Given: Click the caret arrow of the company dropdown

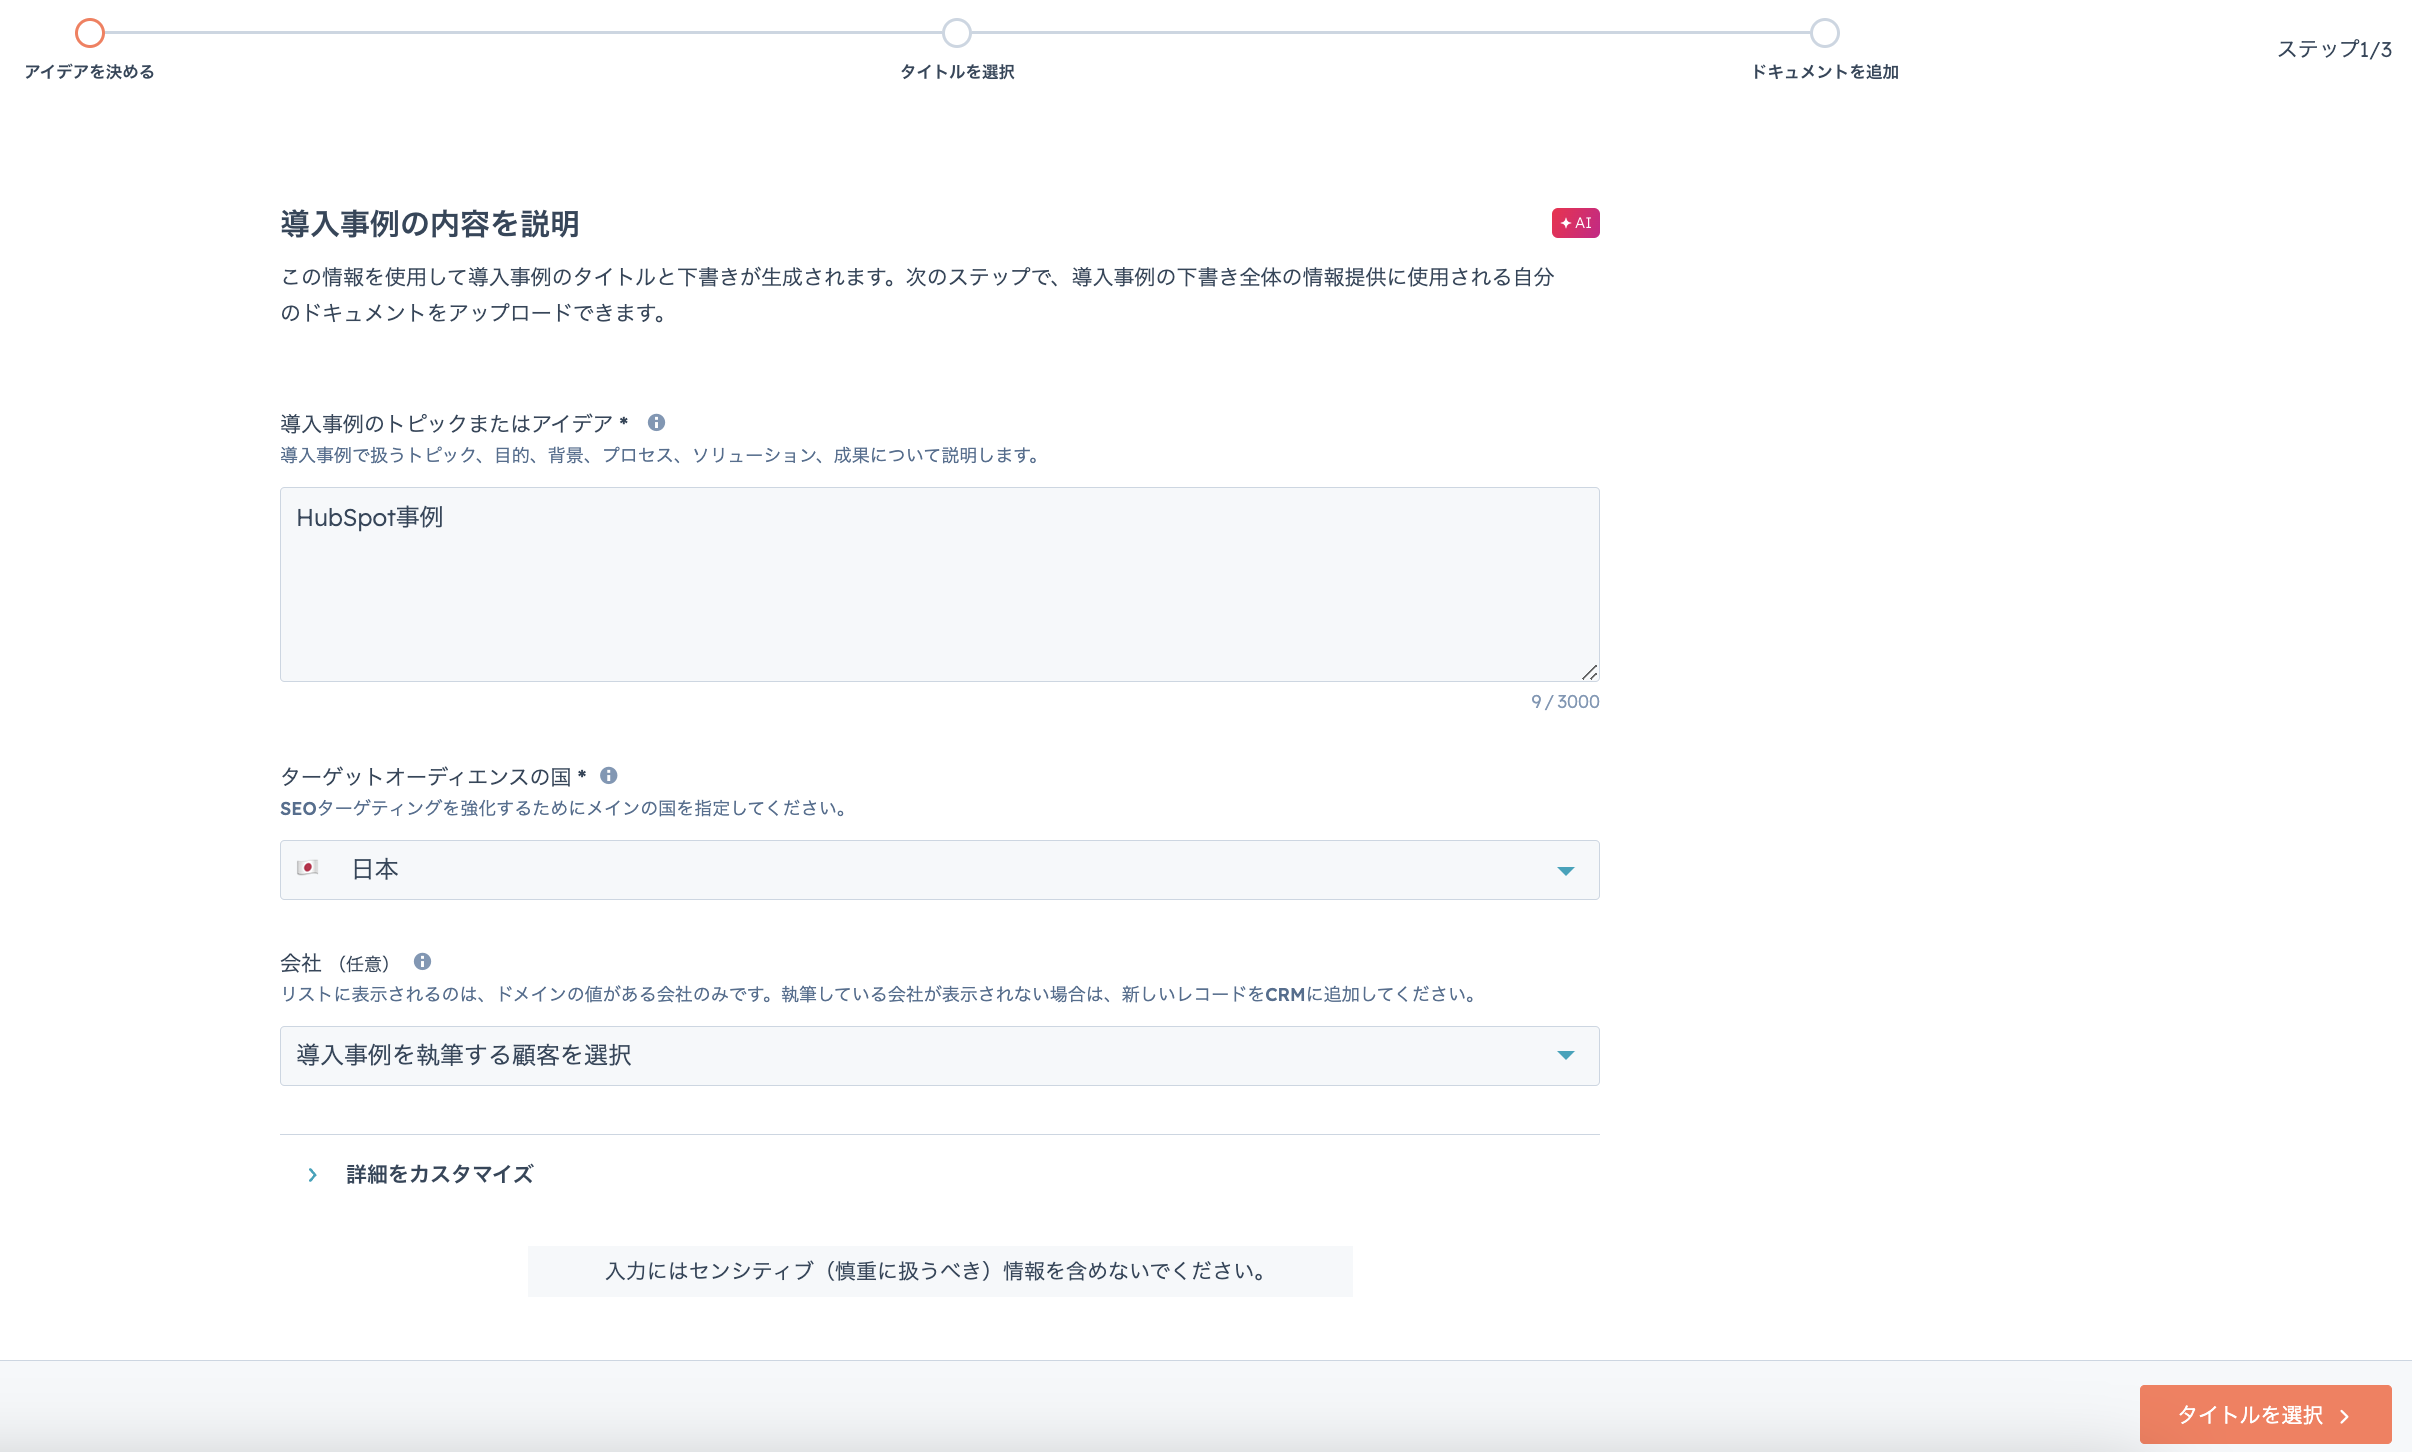Looking at the screenshot, I should coord(1566,1056).
